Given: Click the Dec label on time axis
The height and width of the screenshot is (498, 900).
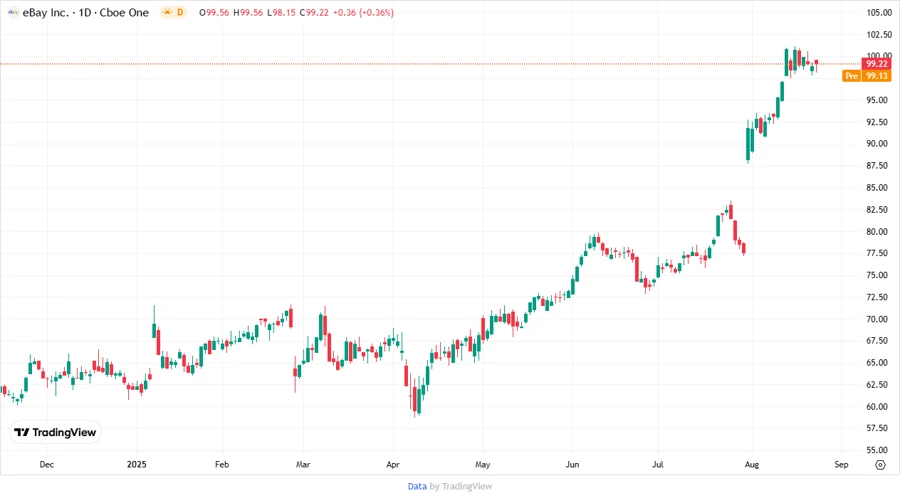Looking at the screenshot, I should [46, 464].
